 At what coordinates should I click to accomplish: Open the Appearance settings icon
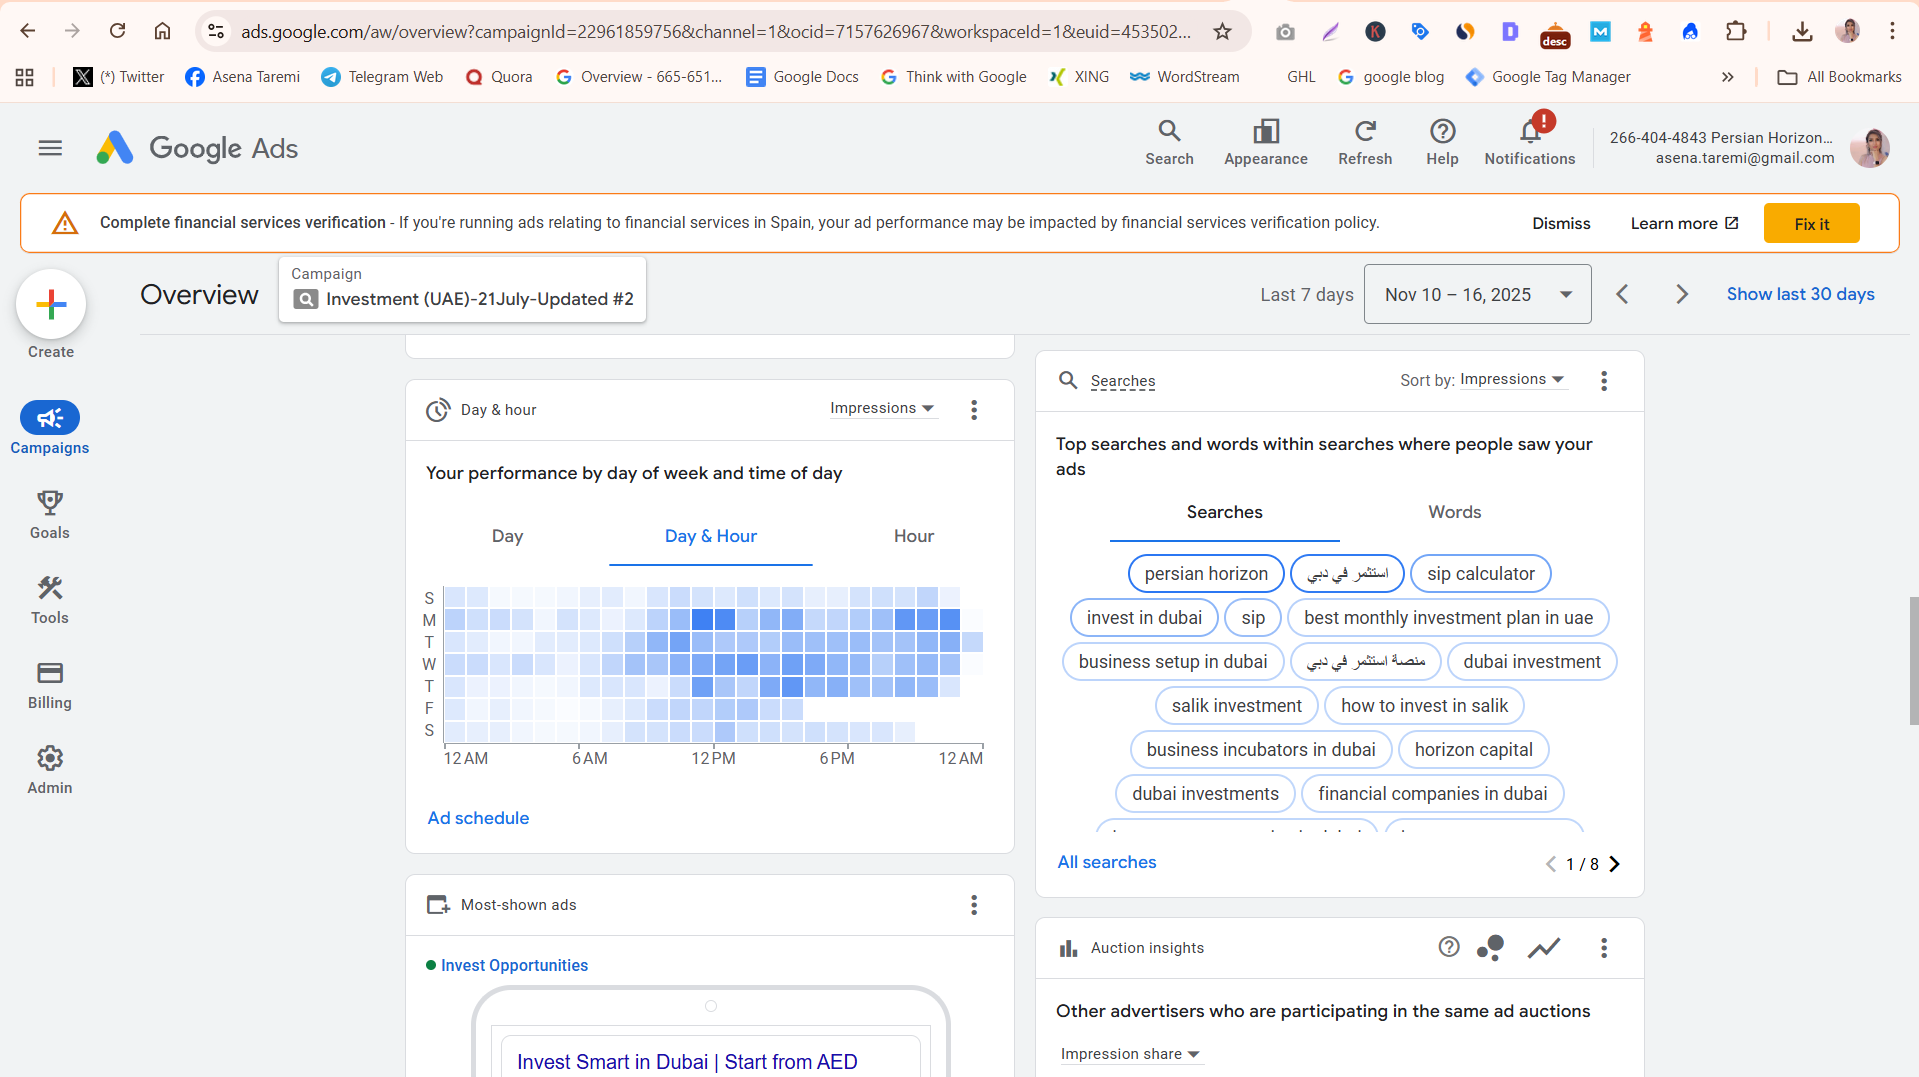[x=1265, y=142]
